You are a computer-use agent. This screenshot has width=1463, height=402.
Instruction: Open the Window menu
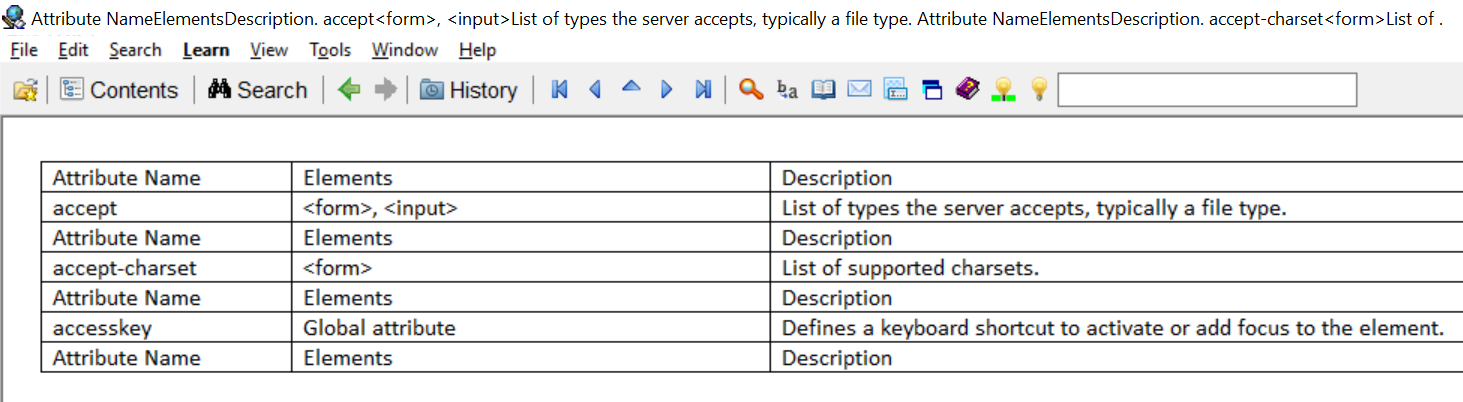404,50
